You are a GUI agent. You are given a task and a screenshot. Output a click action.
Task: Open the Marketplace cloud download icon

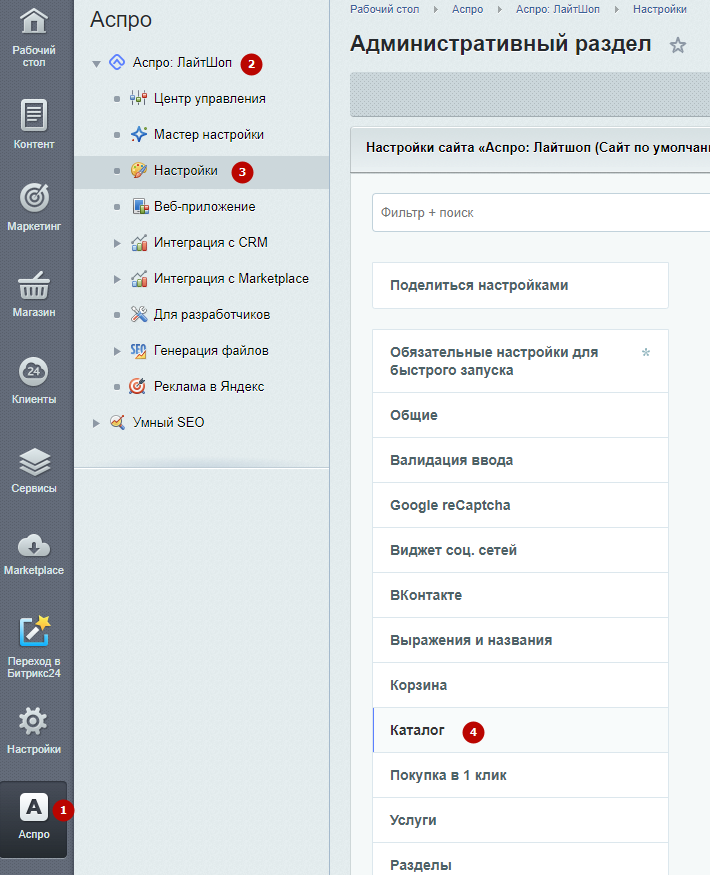point(33,546)
